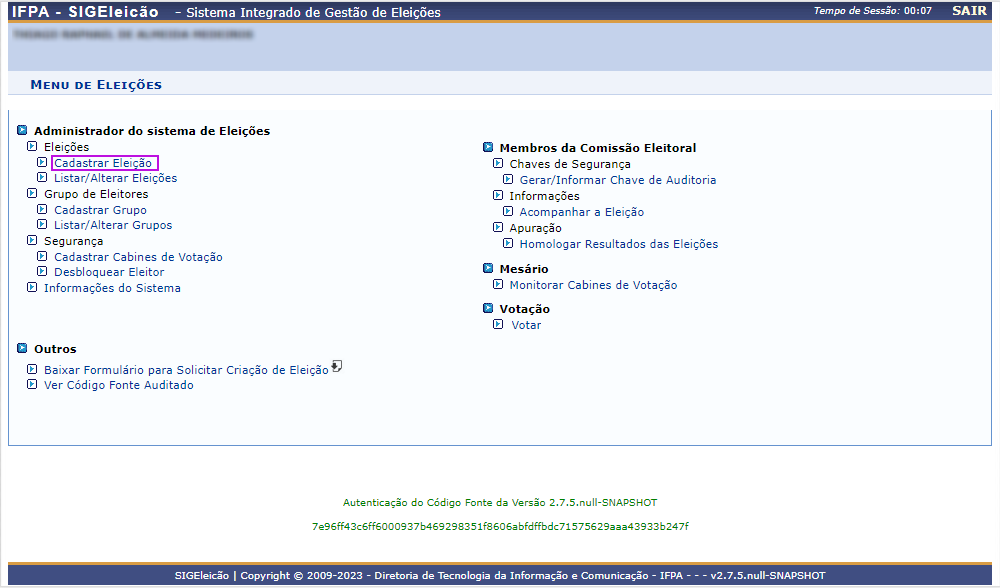Click arrow icon beside Eleições heading
The width and height of the screenshot is (1000, 588).
(32, 146)
